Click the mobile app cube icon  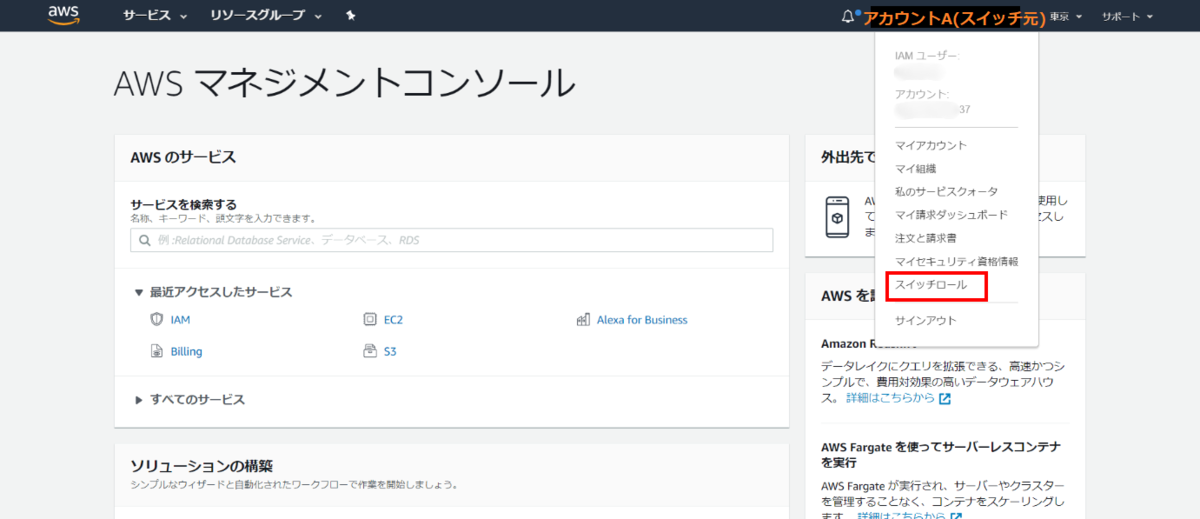(x=838, y=217)
